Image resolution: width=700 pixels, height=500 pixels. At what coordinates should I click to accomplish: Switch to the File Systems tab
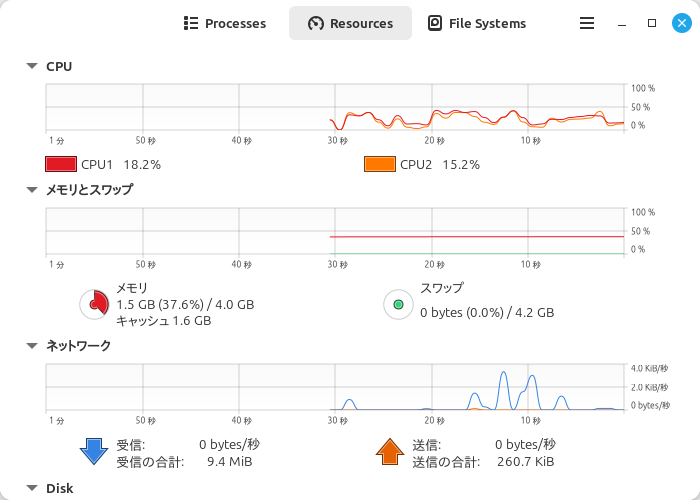coord(476,23)
